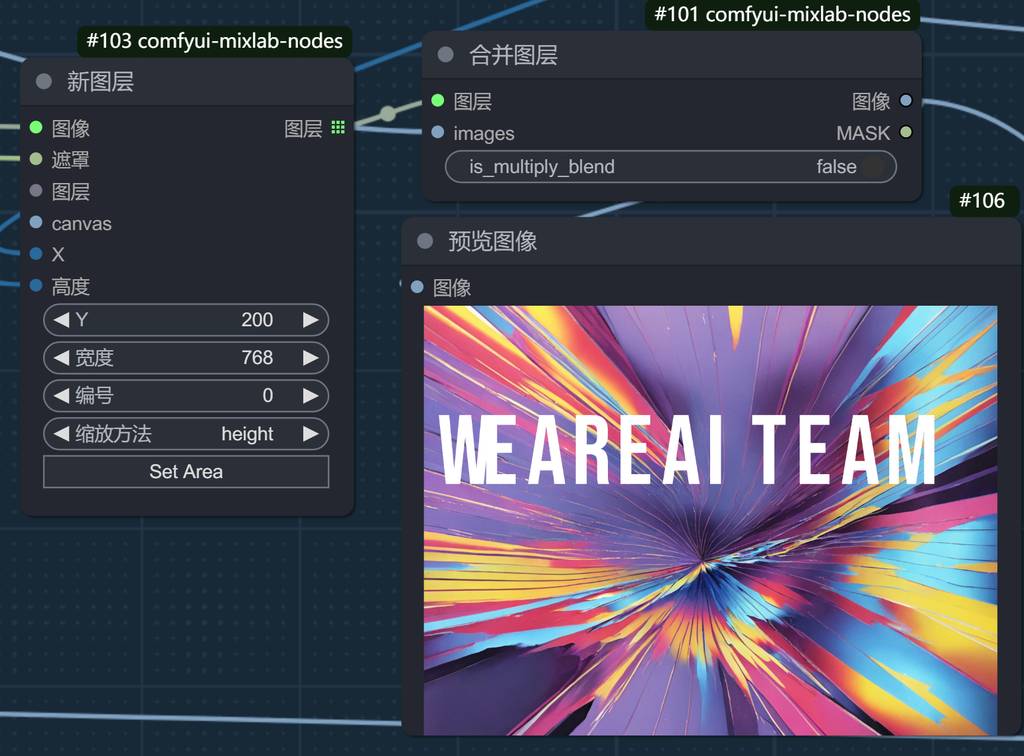Screen dimensions: 1024x756
Task: Click the 宽度 768 value field
Action: 186,358
